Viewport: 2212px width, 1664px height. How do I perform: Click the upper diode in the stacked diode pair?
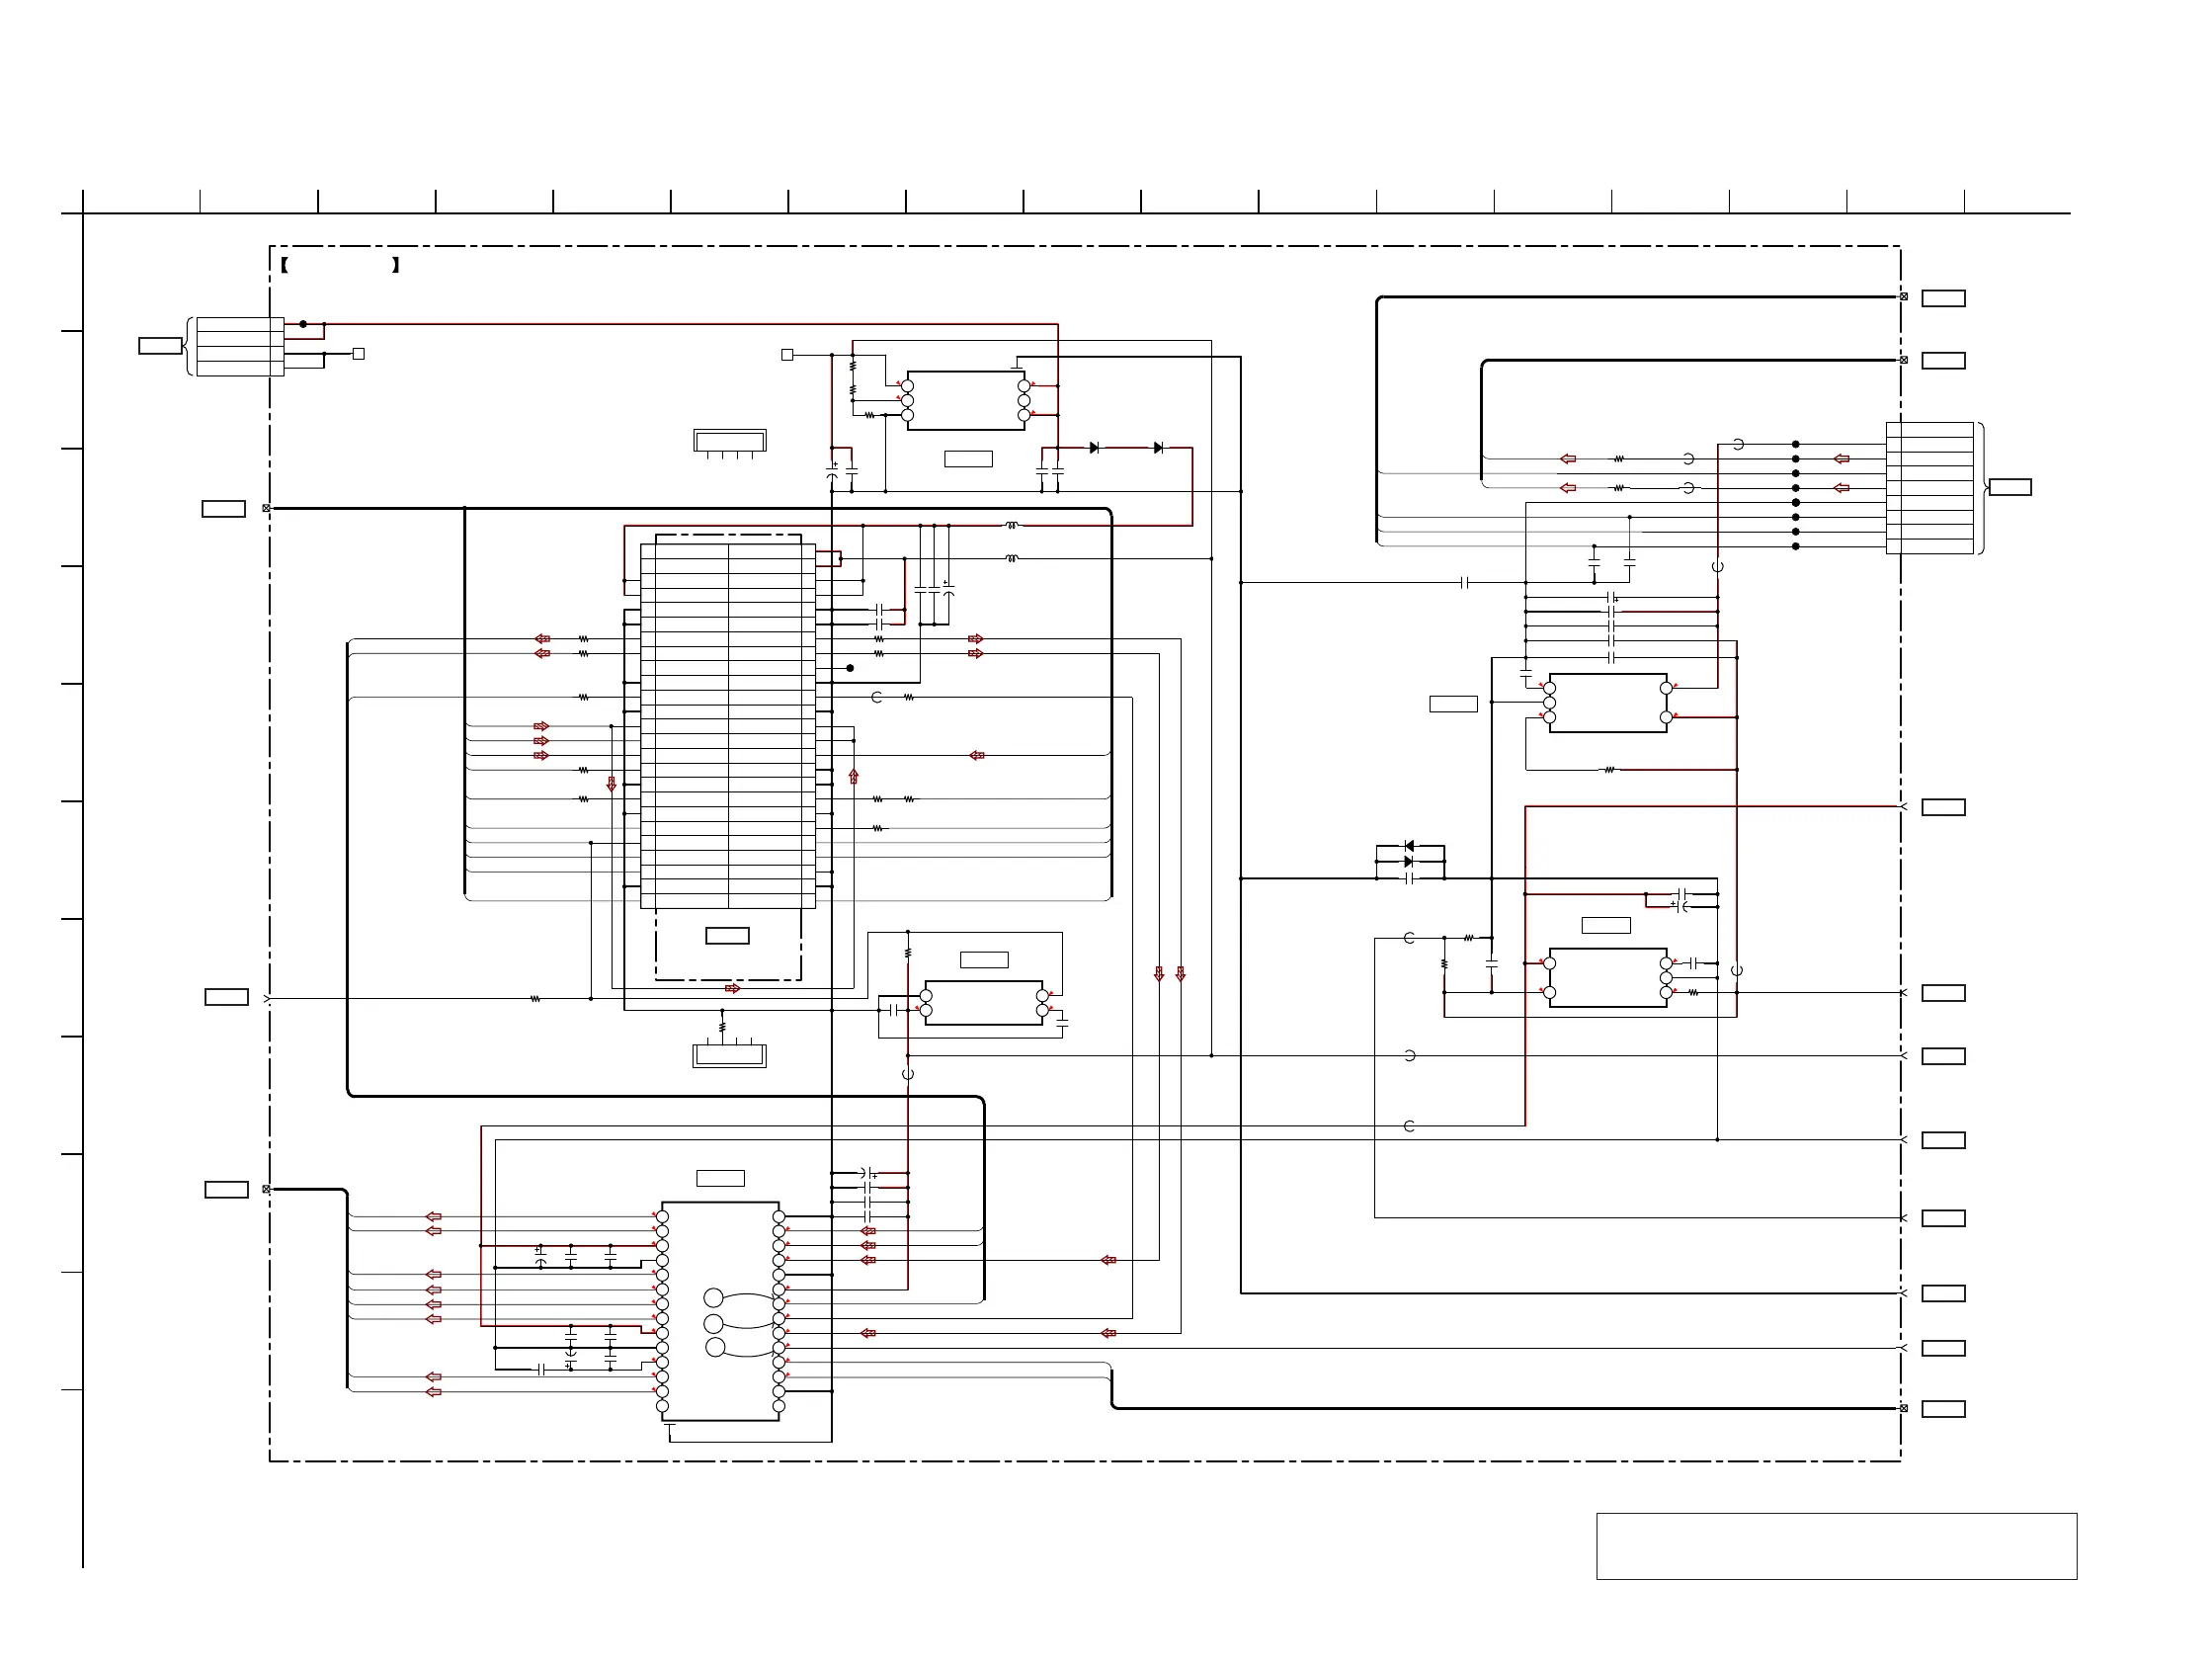tap(1409, 846)
